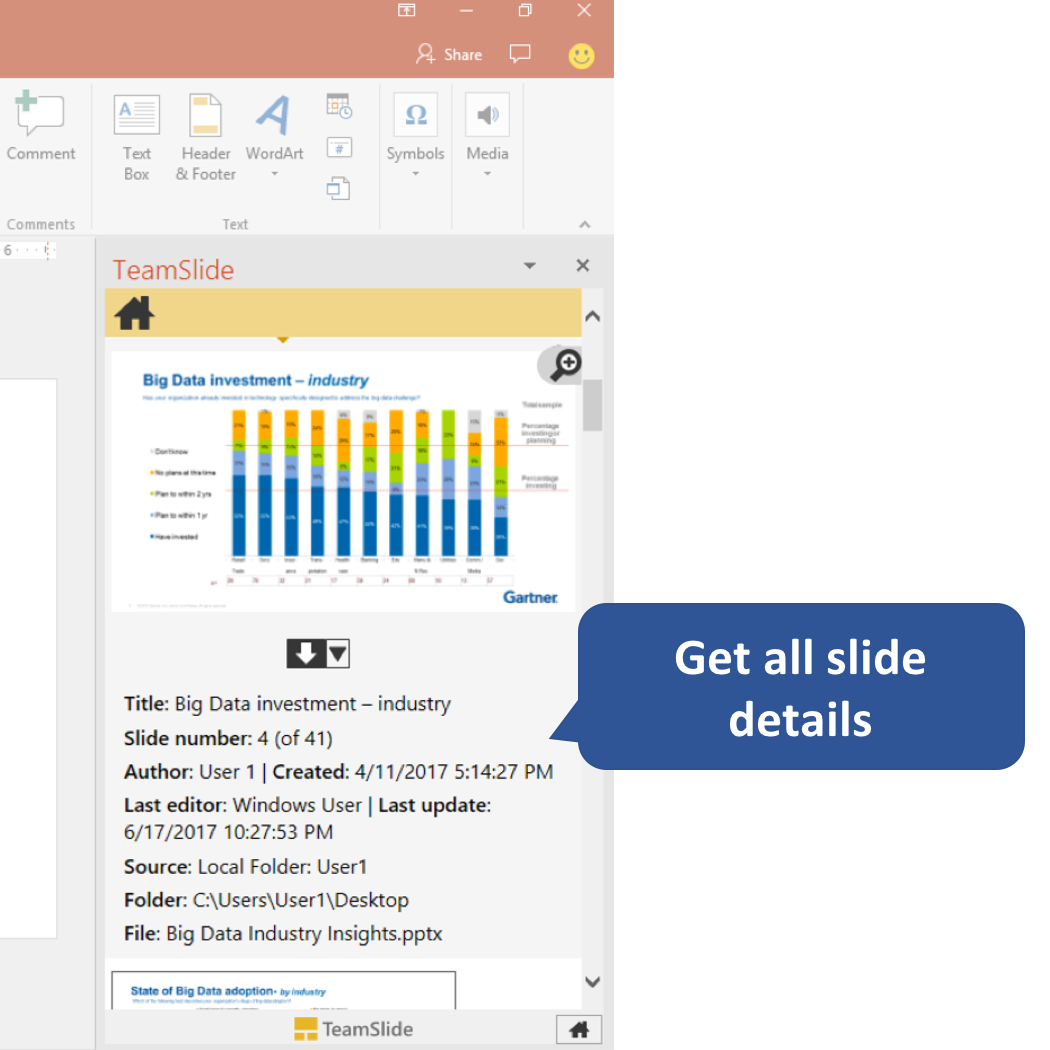Viewport: 1050px width, 1050px height.
Task: Insert a new Comment
Action: [x=41, y=126]
